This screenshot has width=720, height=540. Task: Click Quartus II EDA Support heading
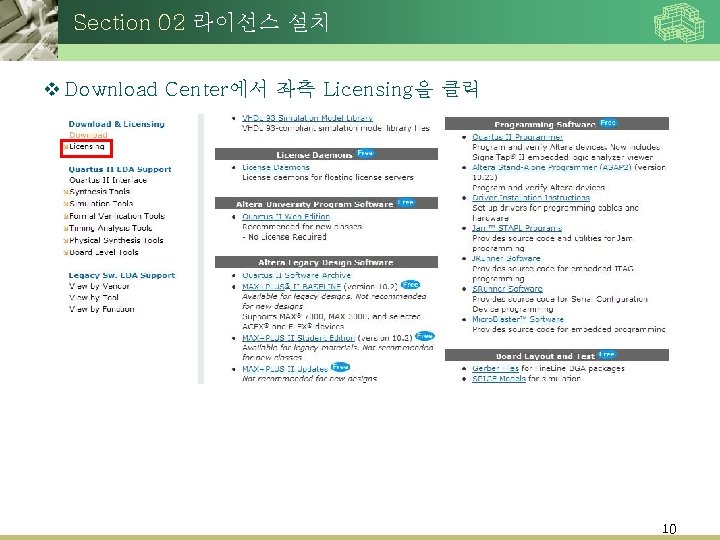click(x=120, y=169)
